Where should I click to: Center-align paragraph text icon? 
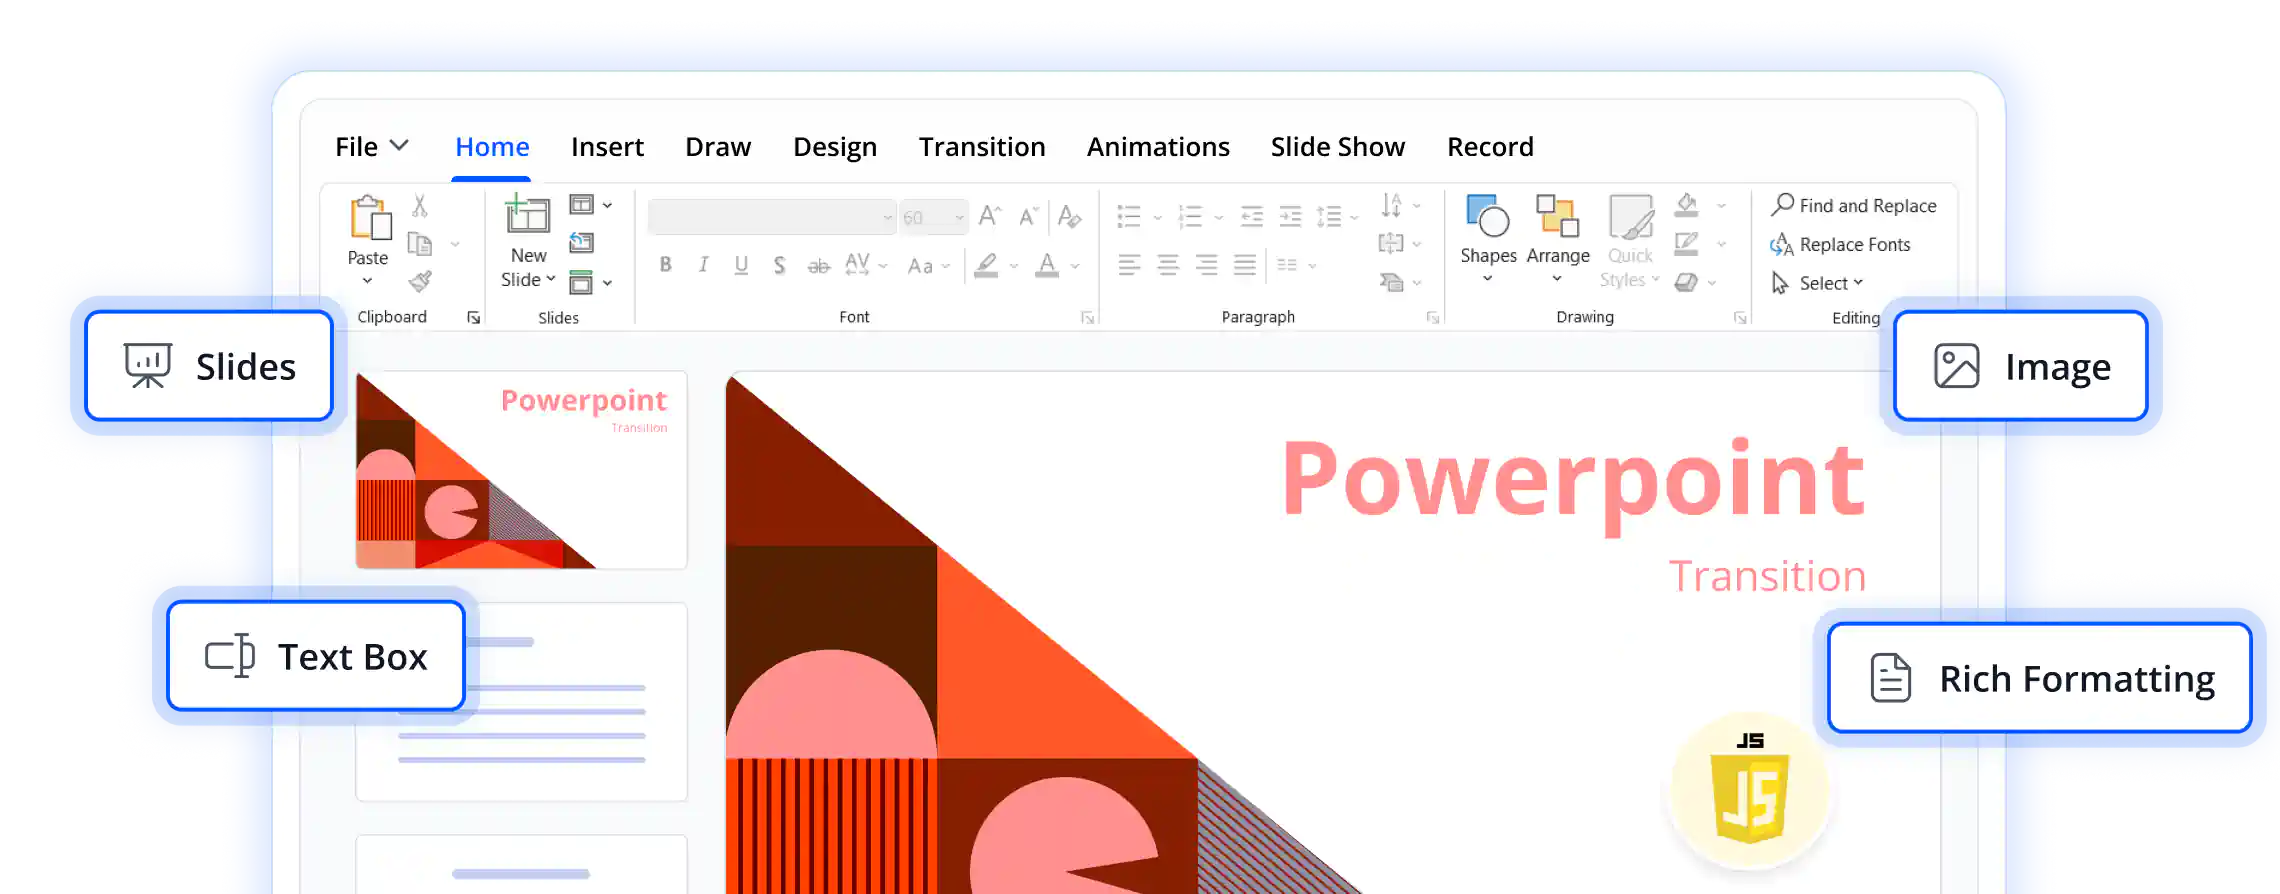(x=1168, y=265)
